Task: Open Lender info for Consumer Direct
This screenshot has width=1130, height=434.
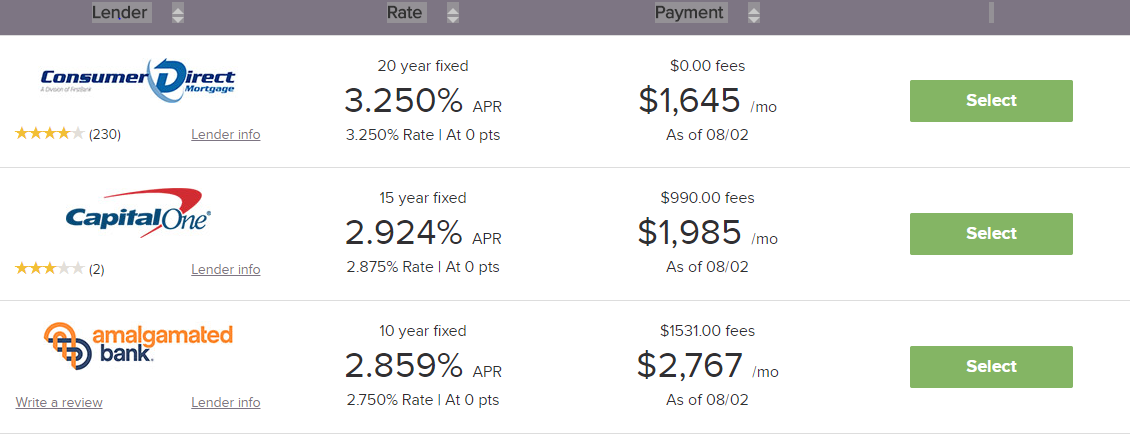Action: point(225,134)
